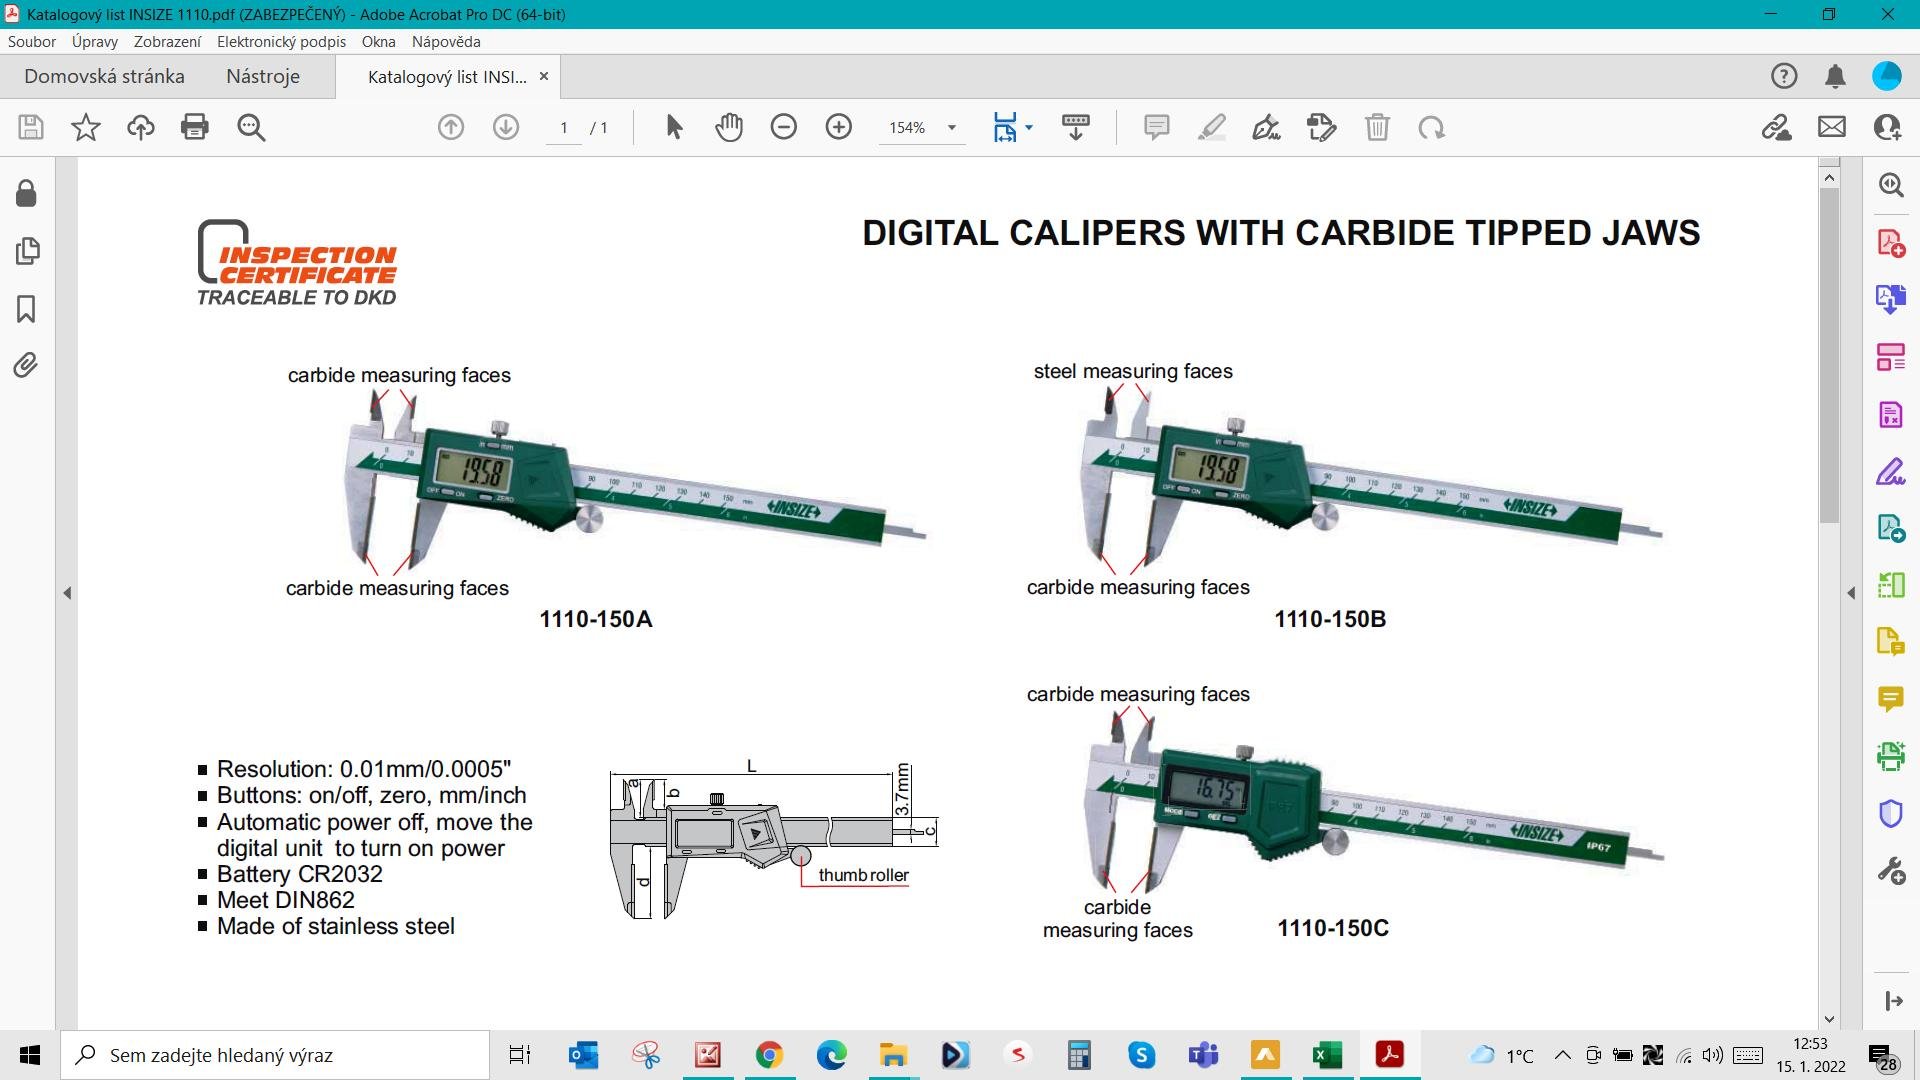Open the Zobrazení menu
The height and width of the screenshot is (1080, 1920).
(x=167, y=42)
